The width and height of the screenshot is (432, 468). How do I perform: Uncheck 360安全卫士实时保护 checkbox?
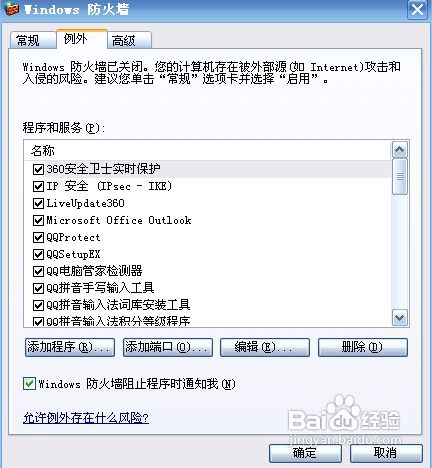(38, 169)
